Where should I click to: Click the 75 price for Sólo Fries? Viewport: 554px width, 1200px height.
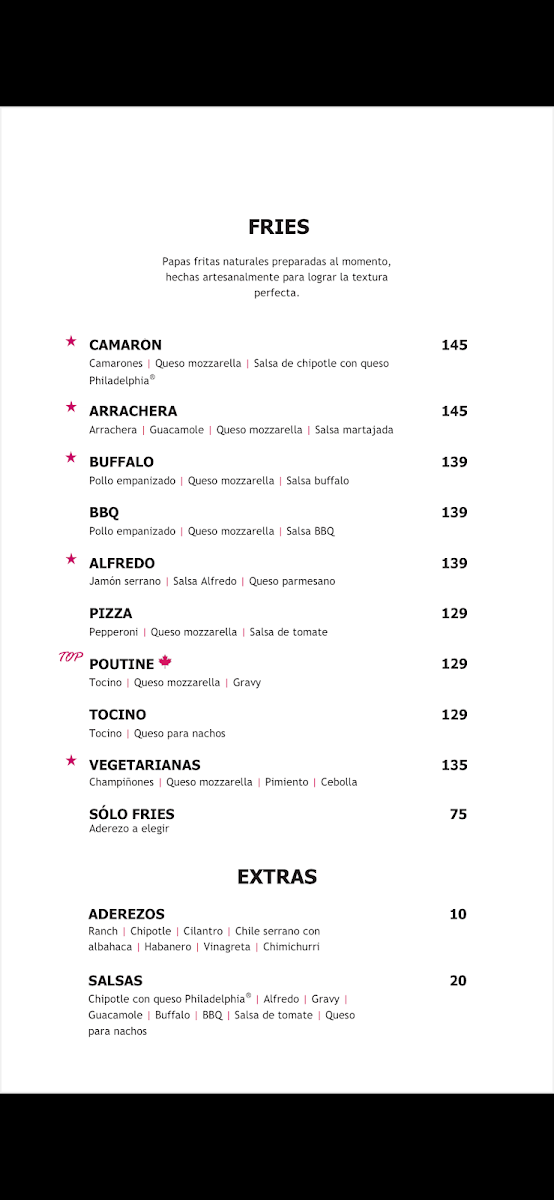point(458,814)
